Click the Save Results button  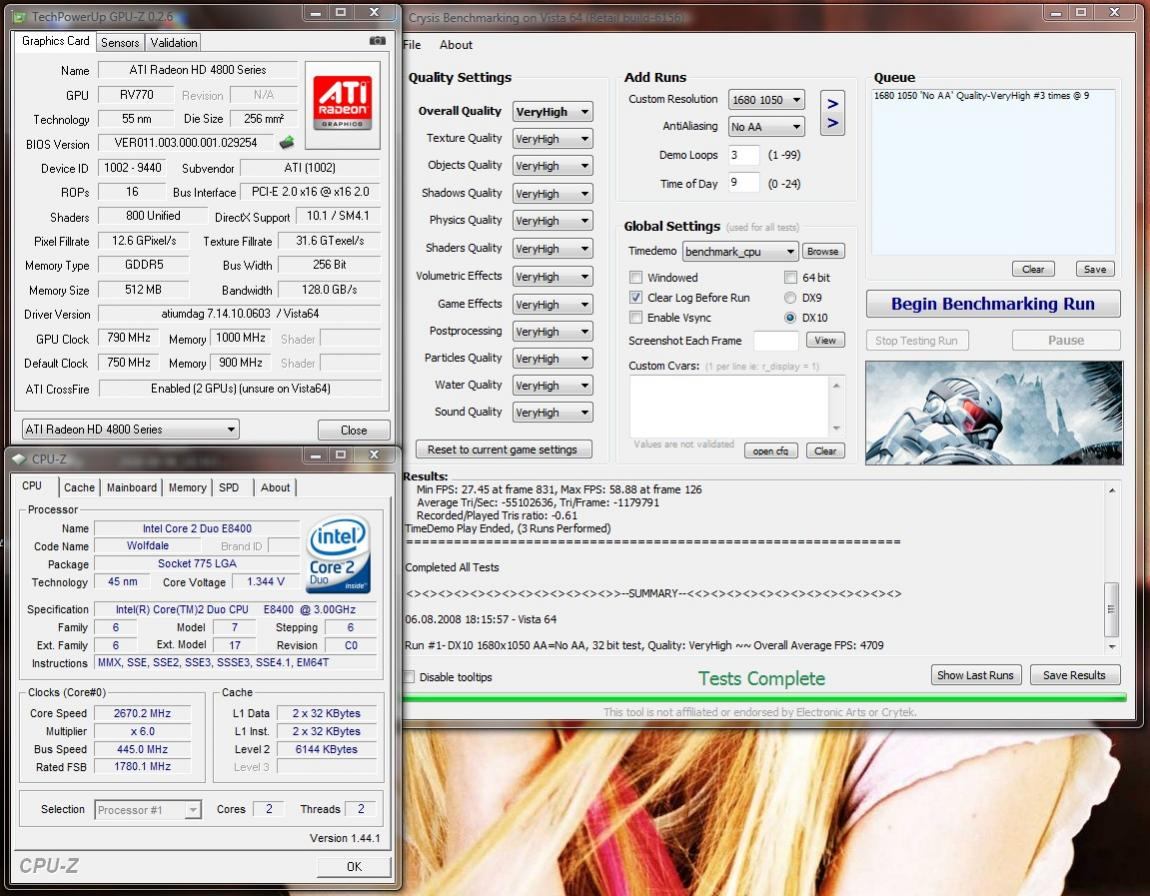1074,675
